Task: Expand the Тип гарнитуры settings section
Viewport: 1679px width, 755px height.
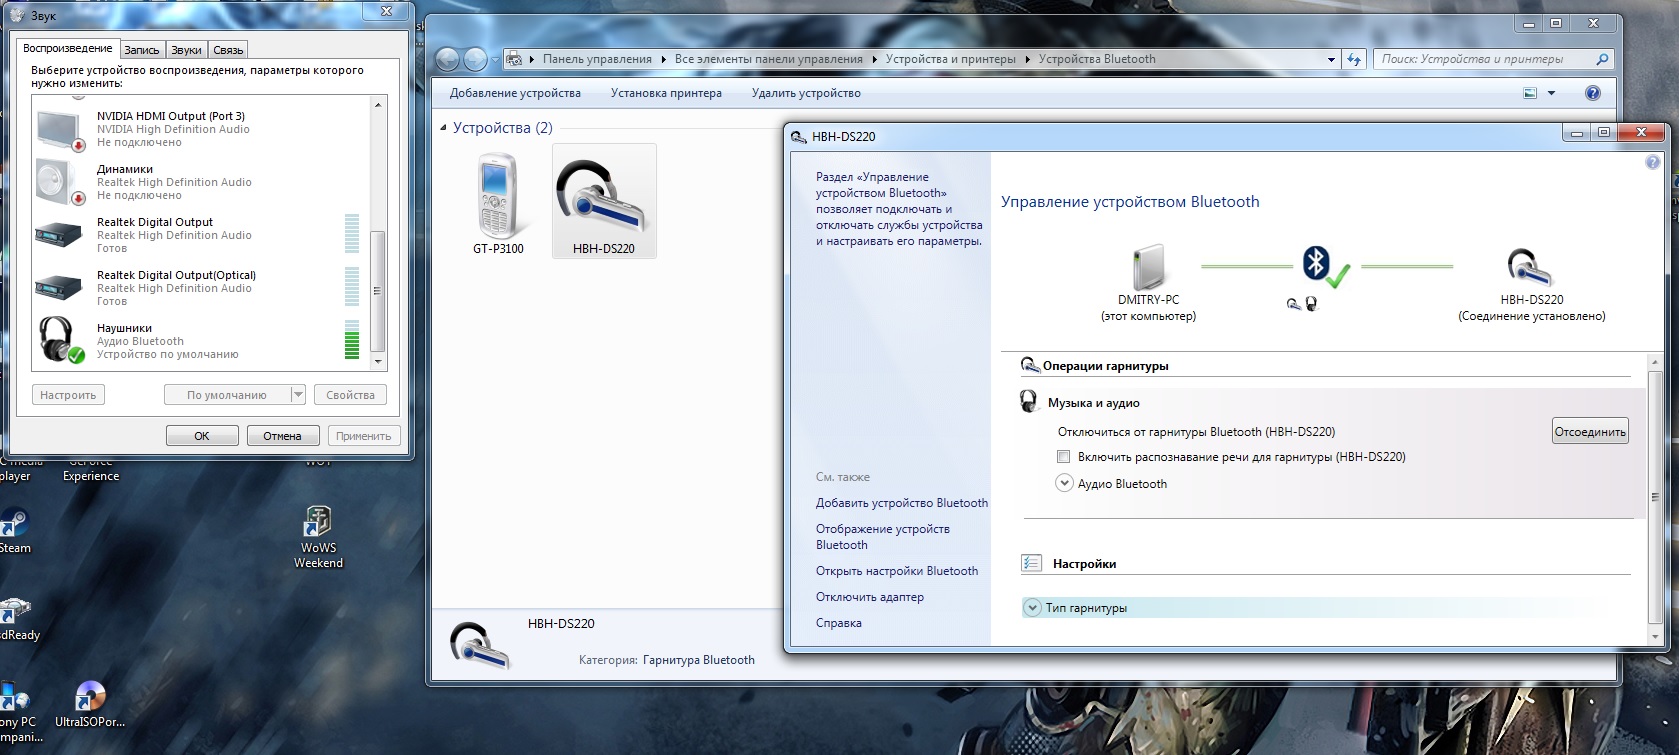Action: [1032, 608]
